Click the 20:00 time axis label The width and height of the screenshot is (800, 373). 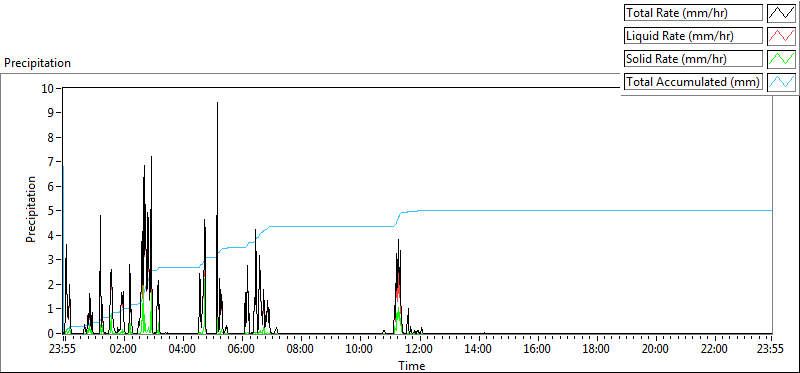coord(656,349)
